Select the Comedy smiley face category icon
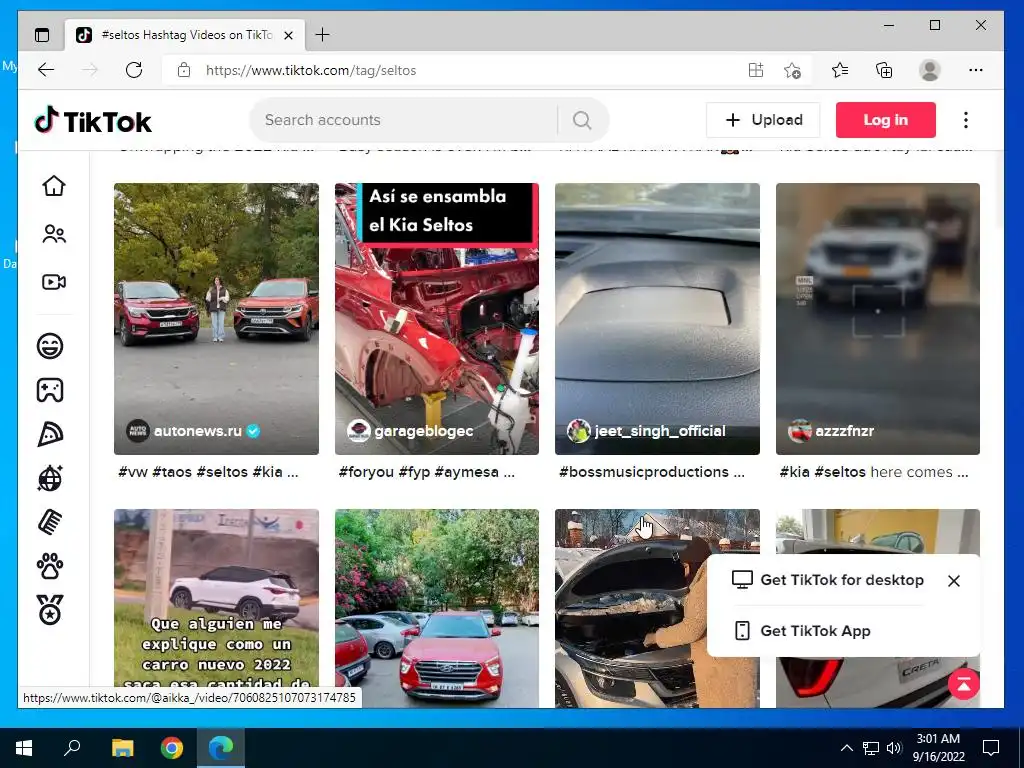The width and height of the screenshot is (1024, 768). pos(50,345)
